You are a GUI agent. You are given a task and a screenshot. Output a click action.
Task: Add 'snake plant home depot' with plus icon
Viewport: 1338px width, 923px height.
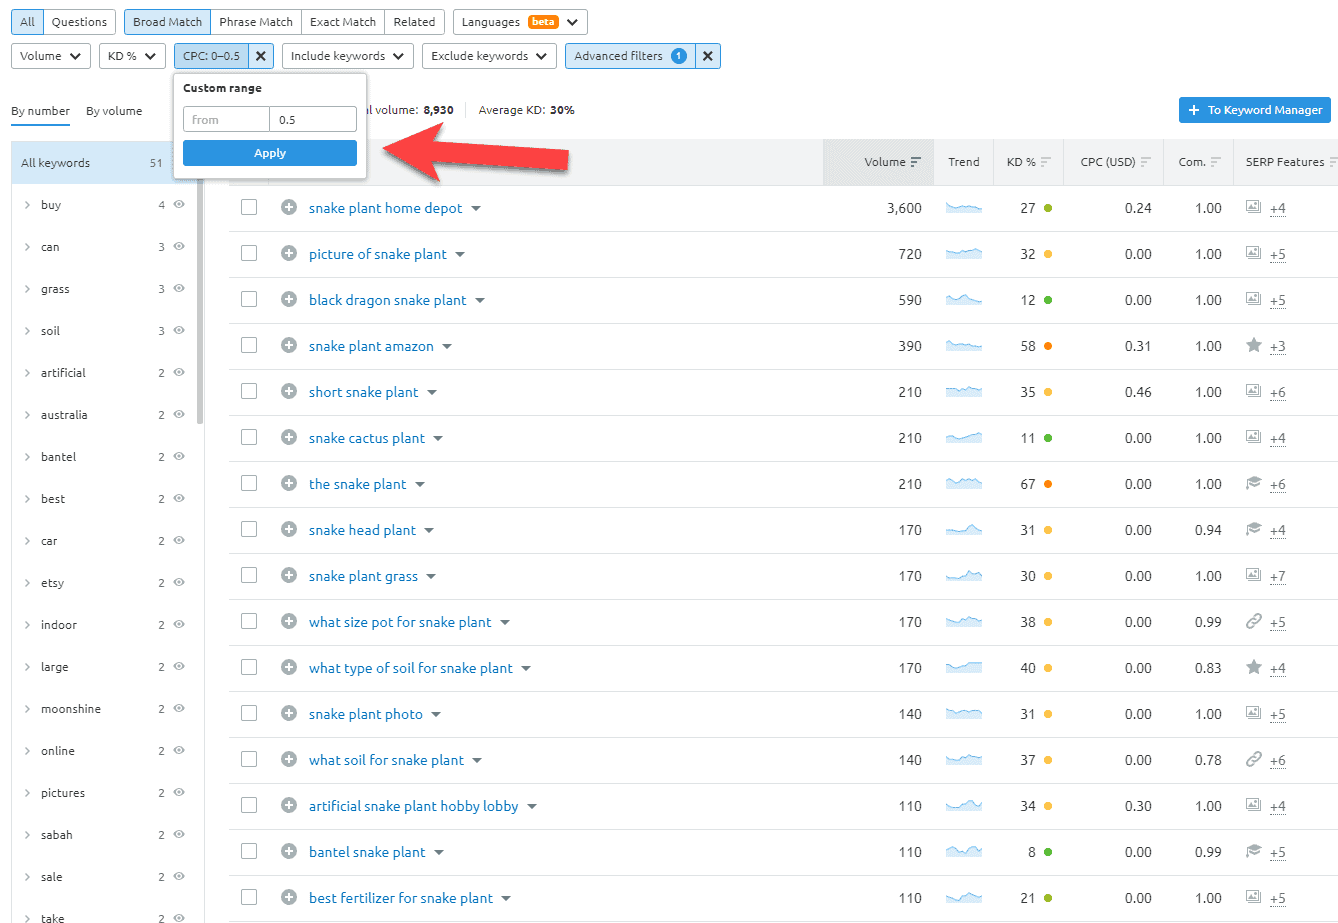pos(289,207)
